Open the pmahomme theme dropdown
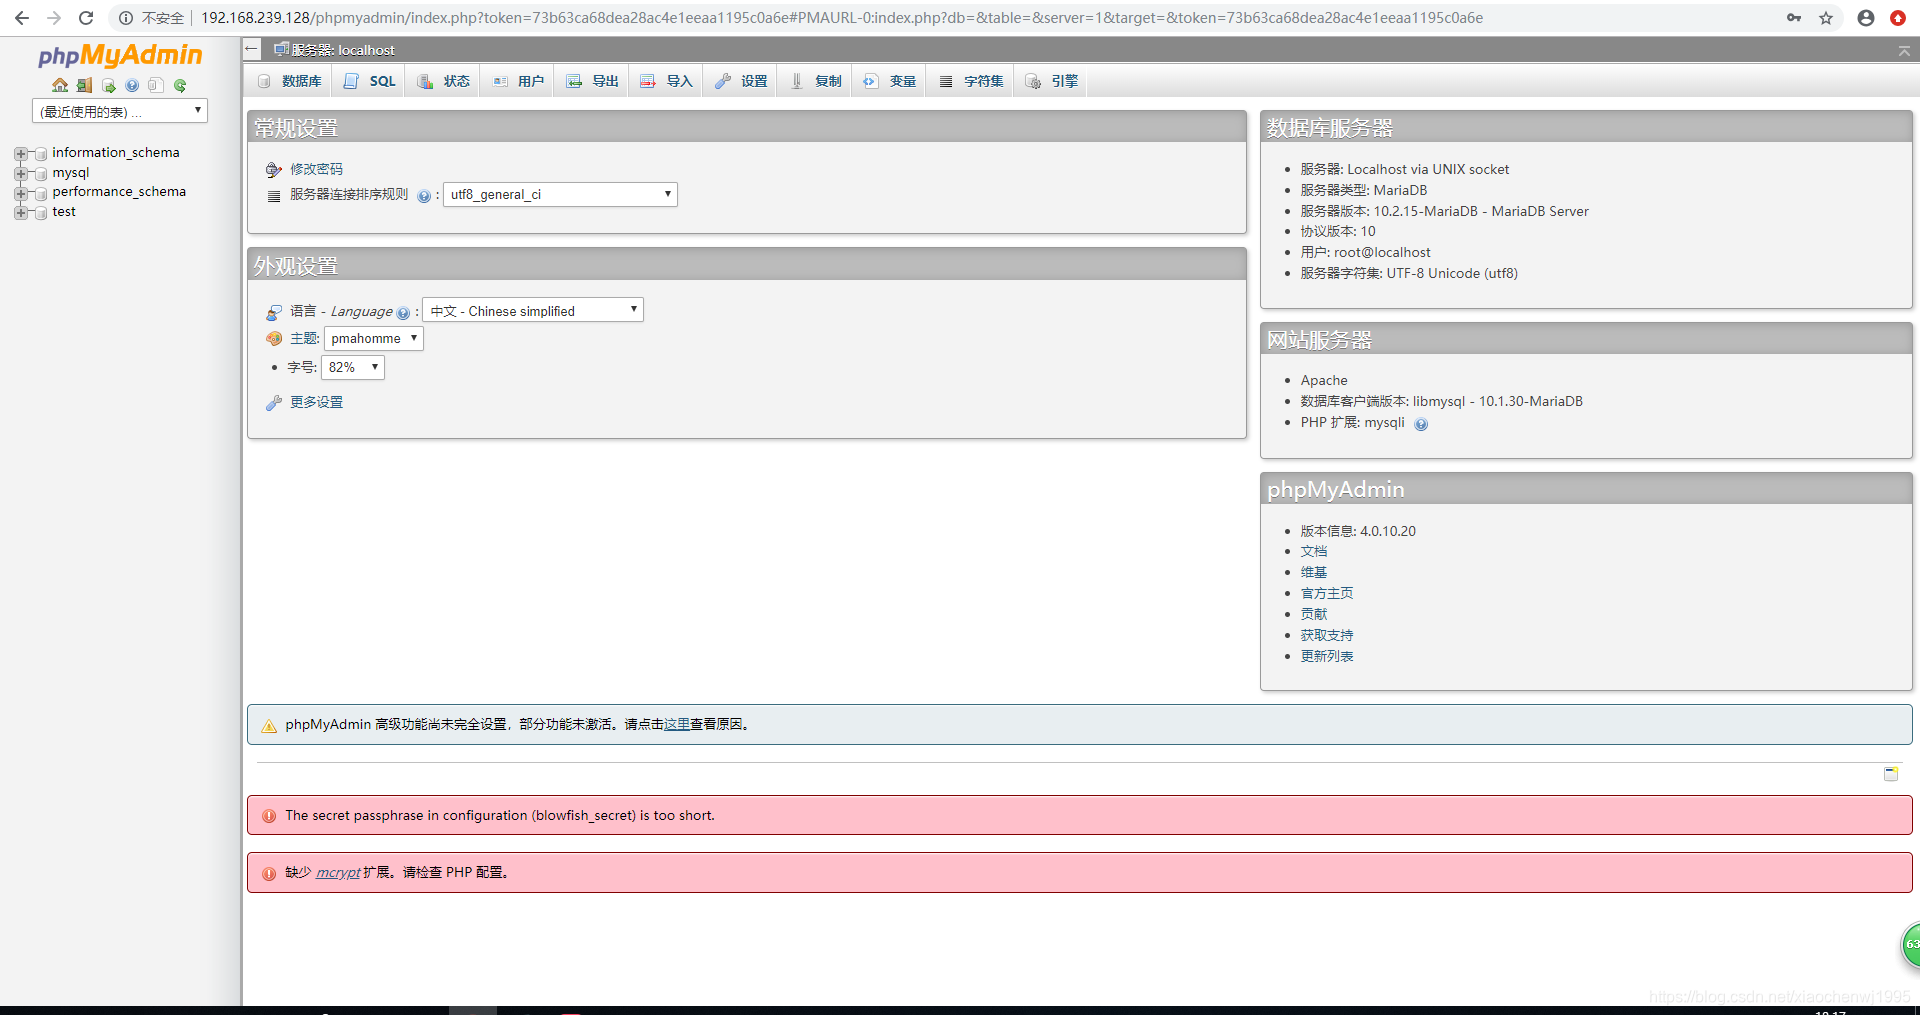The width and height of the screenshot is (1920, 1015). click(374, 339)
